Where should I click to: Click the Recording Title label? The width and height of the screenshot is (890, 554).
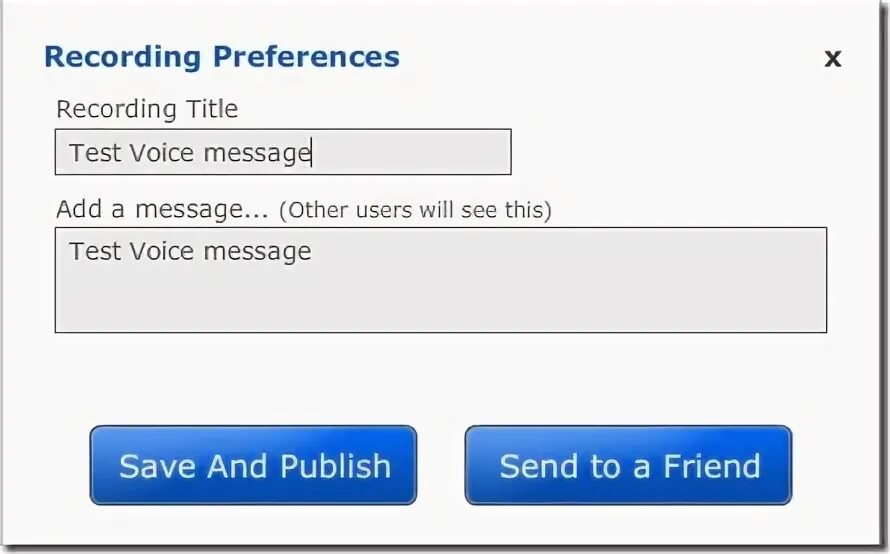147,109
